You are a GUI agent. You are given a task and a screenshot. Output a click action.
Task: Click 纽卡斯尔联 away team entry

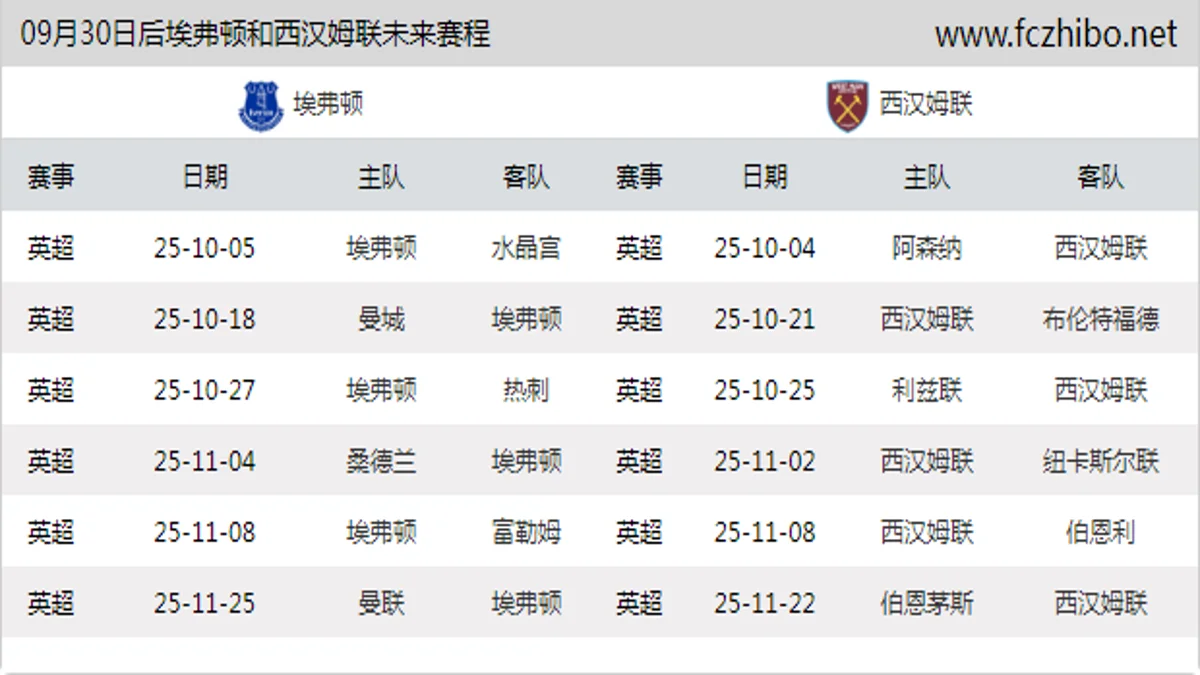coord(1100,461)
